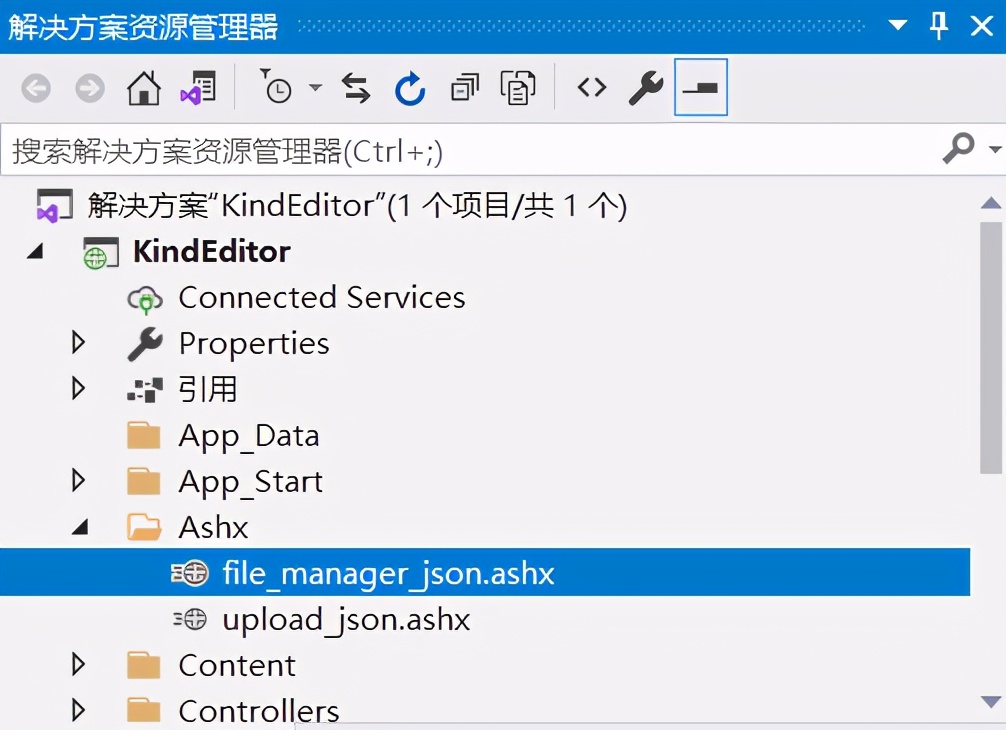Select the App_Data folder
Viewport: 1006px width, 730px height.
(249, 436)
